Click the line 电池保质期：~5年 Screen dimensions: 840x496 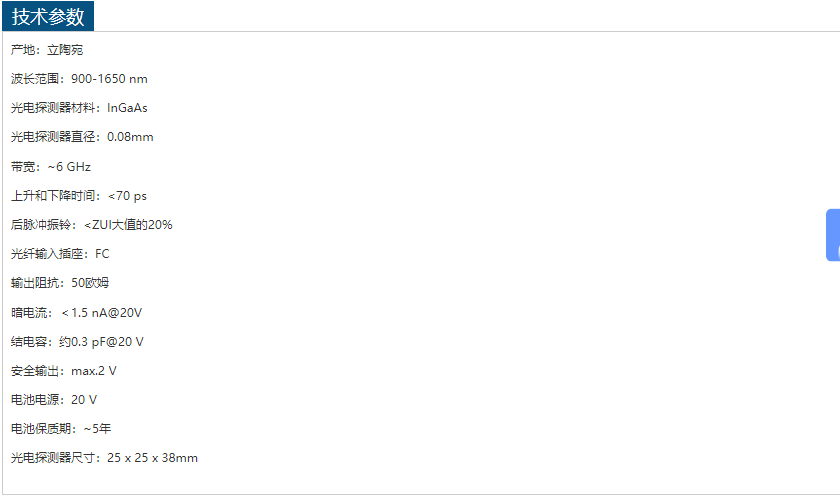click(61, 429)
